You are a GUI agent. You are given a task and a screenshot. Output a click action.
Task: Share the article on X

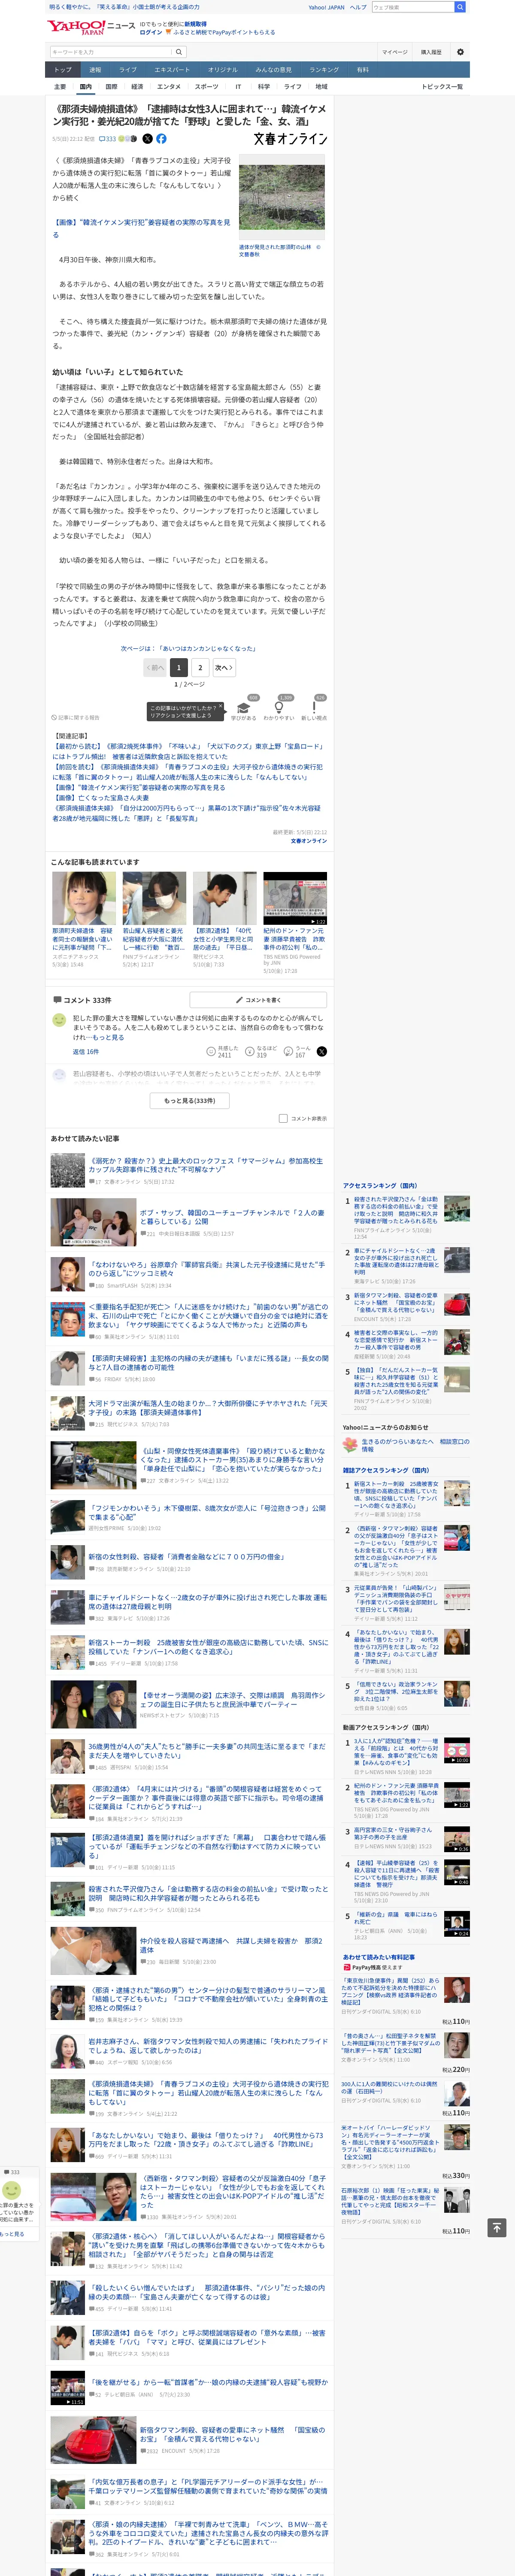pyautogui.click(x=148, y=139)
